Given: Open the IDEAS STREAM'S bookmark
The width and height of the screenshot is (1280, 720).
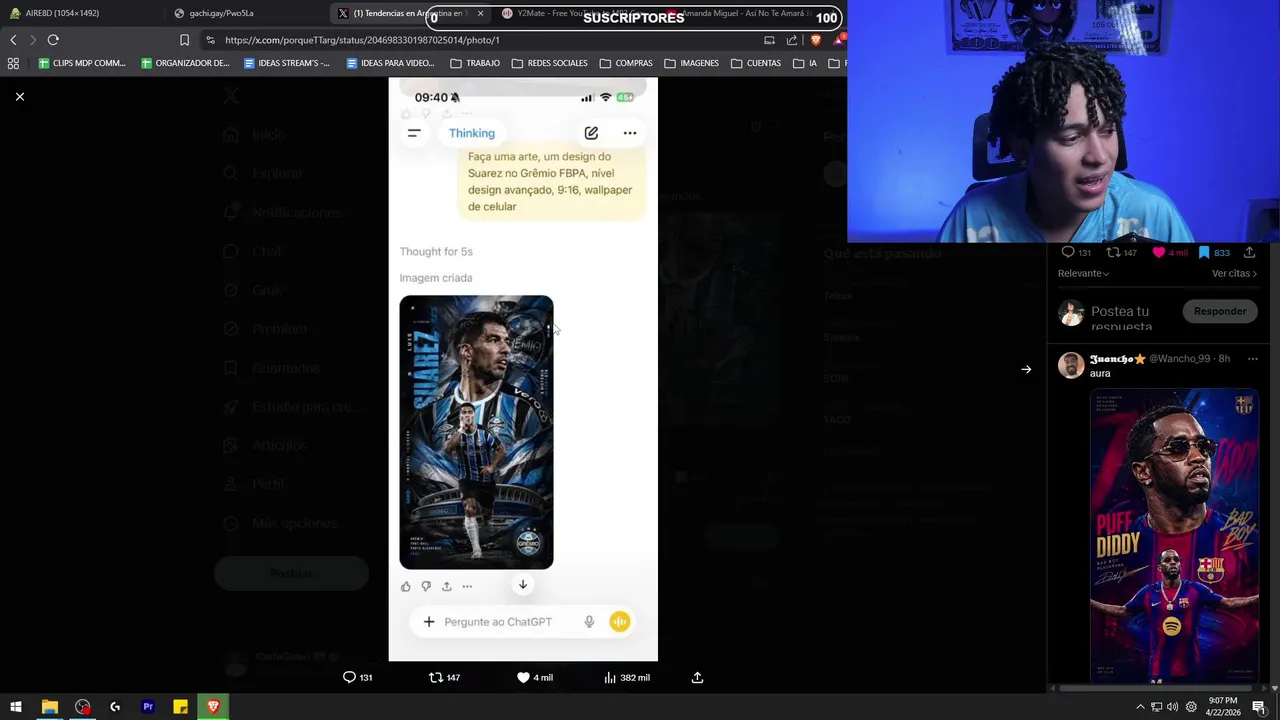Looking at the screenshot, I should coord(287,63).
